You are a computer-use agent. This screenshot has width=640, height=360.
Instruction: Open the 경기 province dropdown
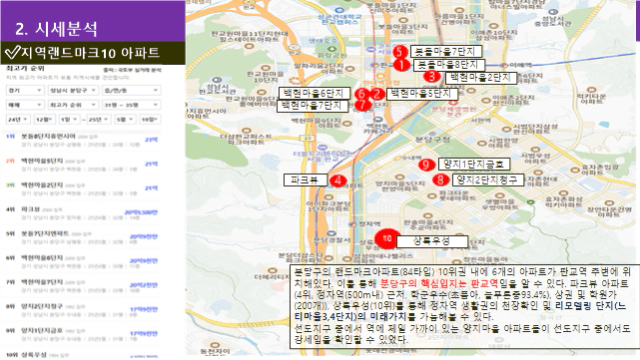[25, 90]
